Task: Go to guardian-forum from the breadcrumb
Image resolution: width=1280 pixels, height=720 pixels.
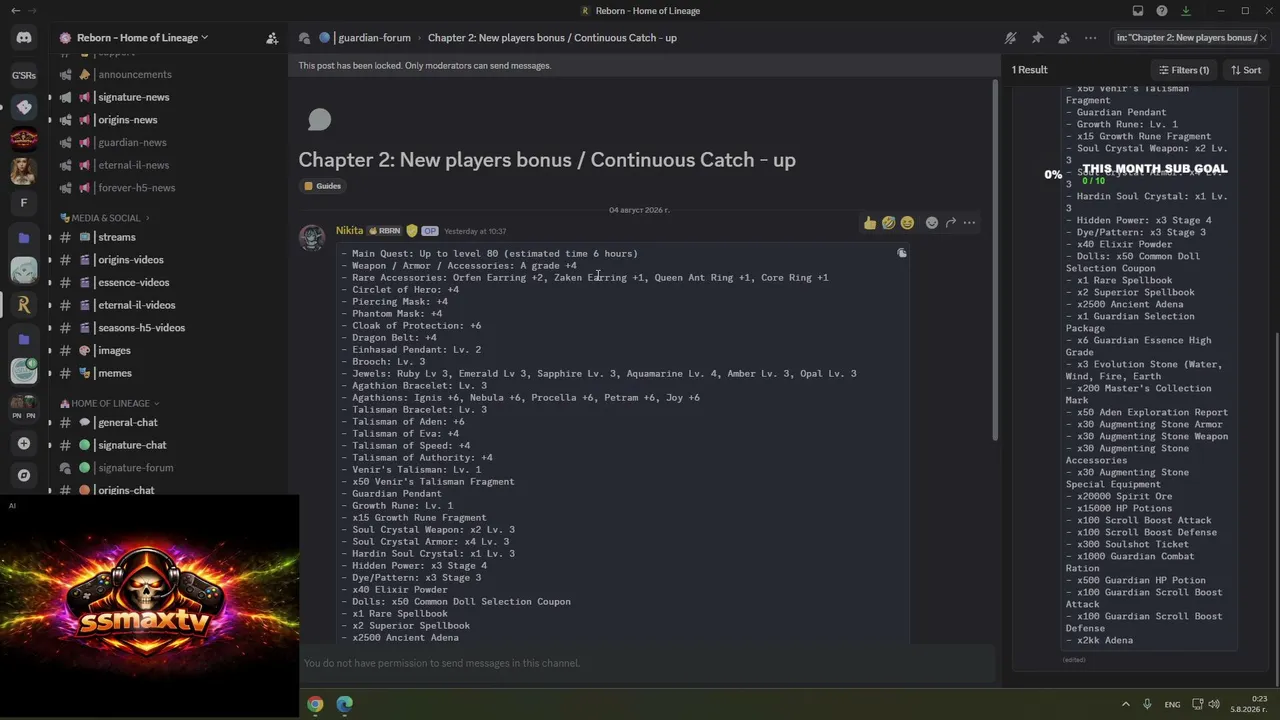Action: pos(374,38)
